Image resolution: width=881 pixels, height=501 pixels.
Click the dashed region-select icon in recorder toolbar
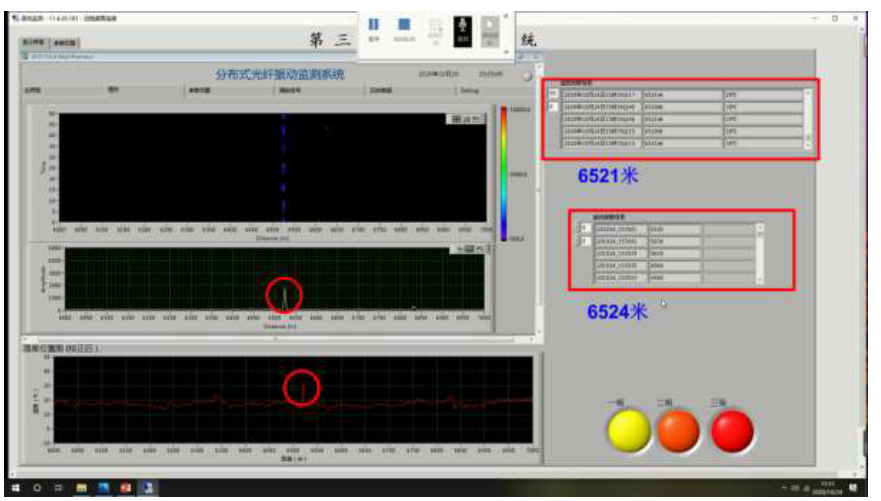click(x=435, y=26)
